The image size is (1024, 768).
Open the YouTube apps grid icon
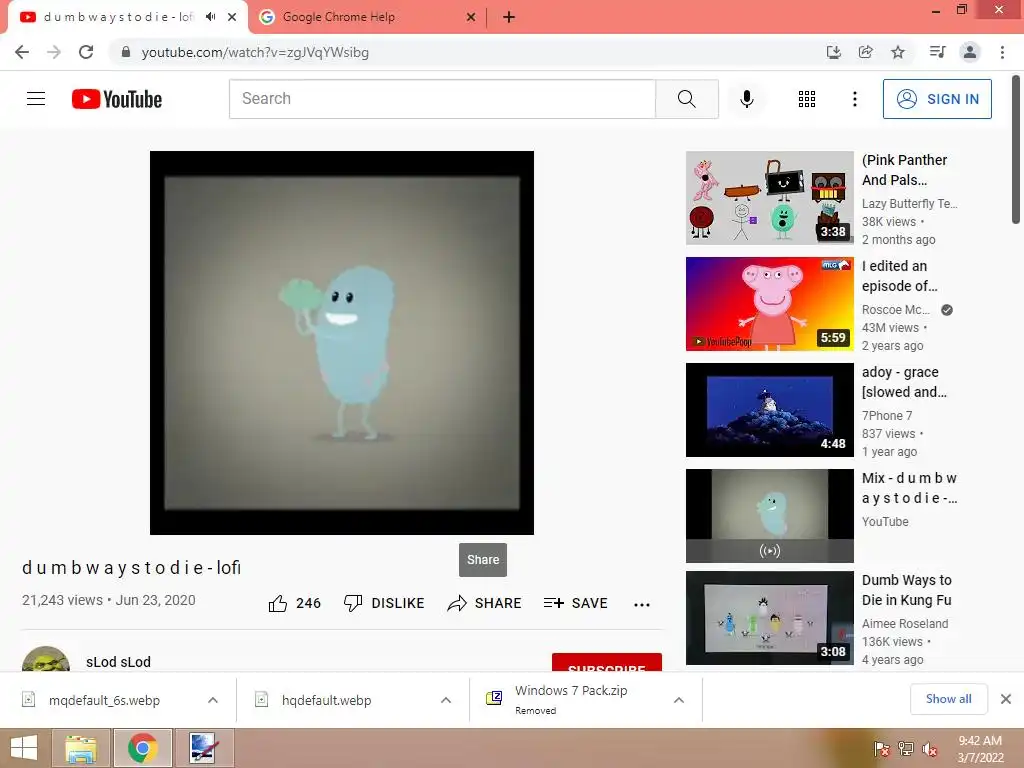[807, 99]
